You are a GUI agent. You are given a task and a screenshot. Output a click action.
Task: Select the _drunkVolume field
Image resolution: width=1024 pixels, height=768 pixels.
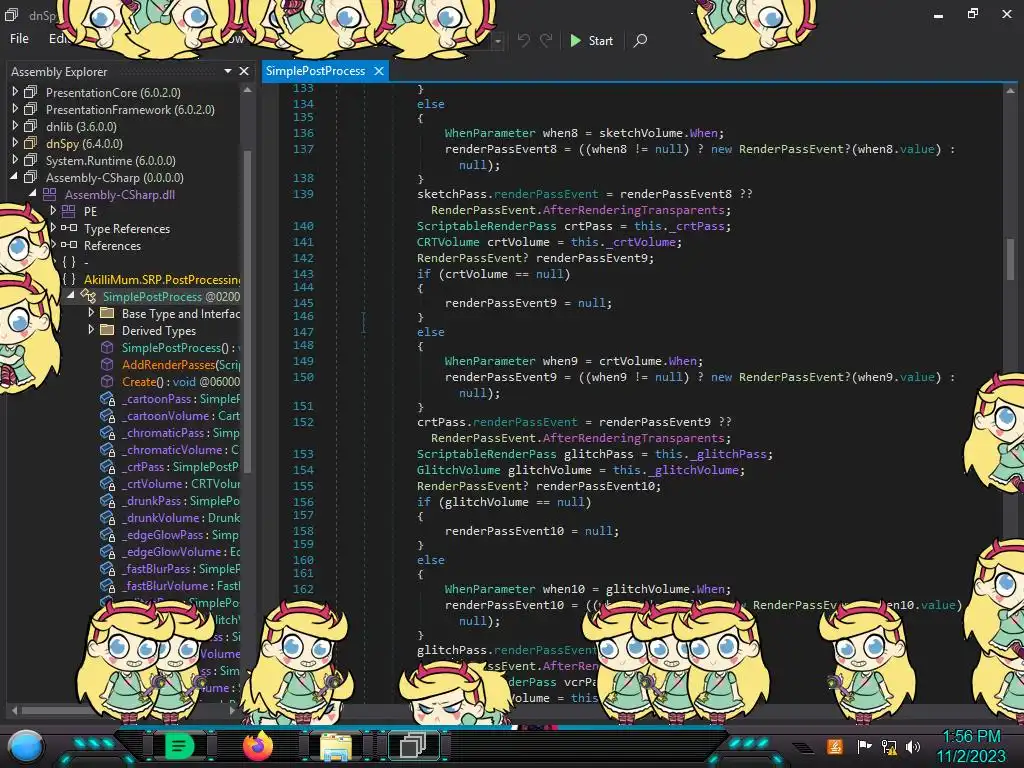tap(181, 517)
